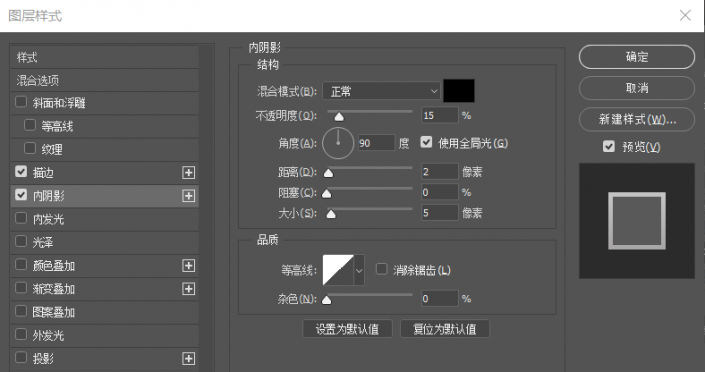Select the 混合选项 entry
Viewport: 705px width, 372px height.
pos(104,81)
